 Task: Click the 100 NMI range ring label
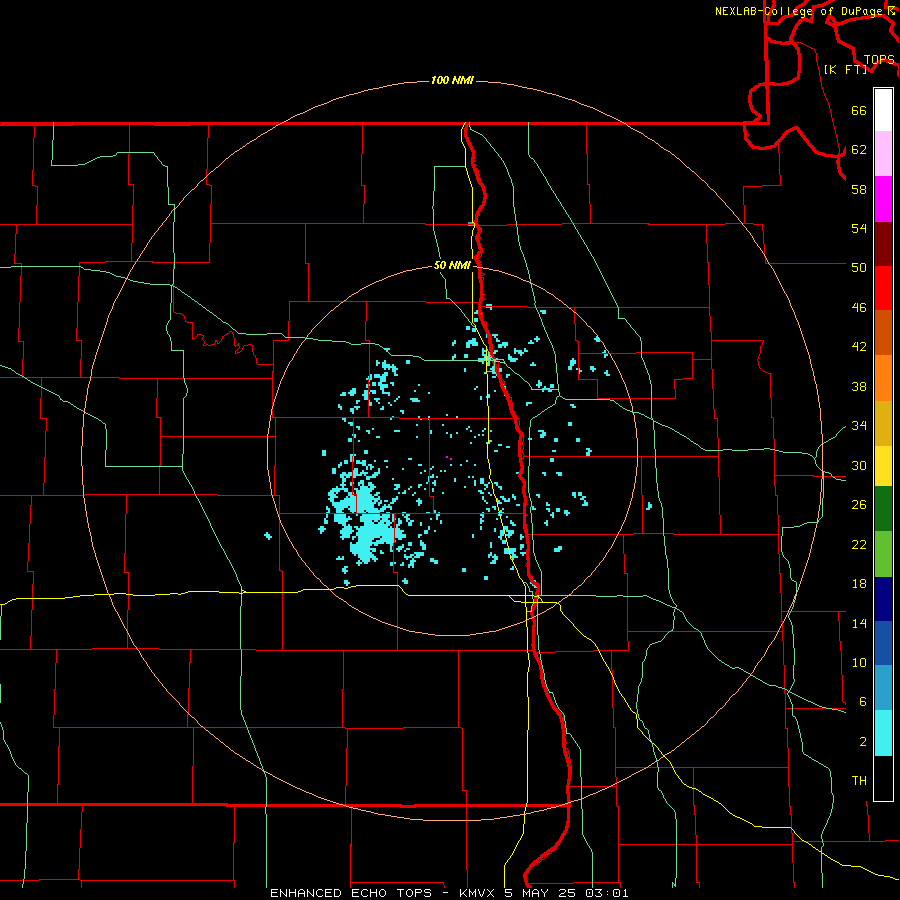452,80
